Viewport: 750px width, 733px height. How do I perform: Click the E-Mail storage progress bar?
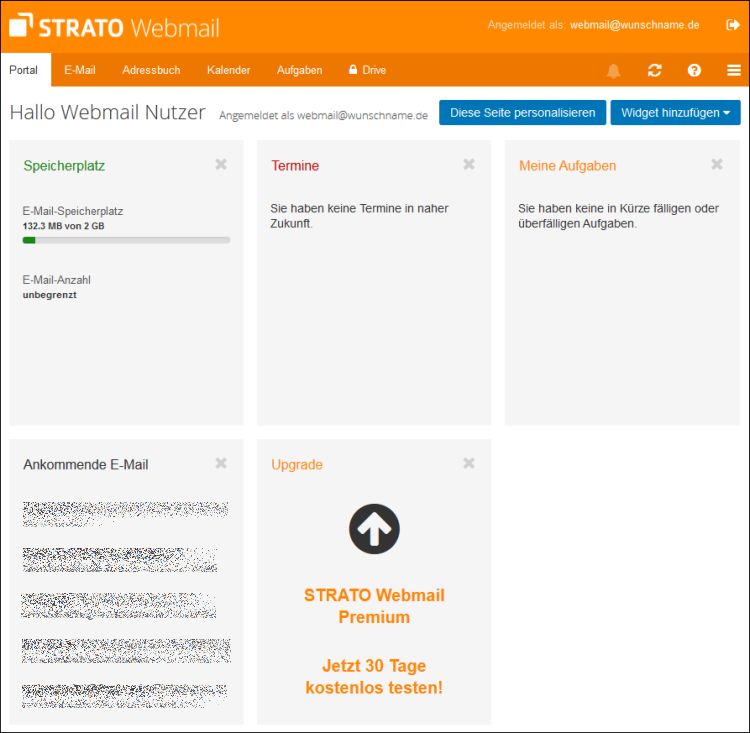[126, 240]
